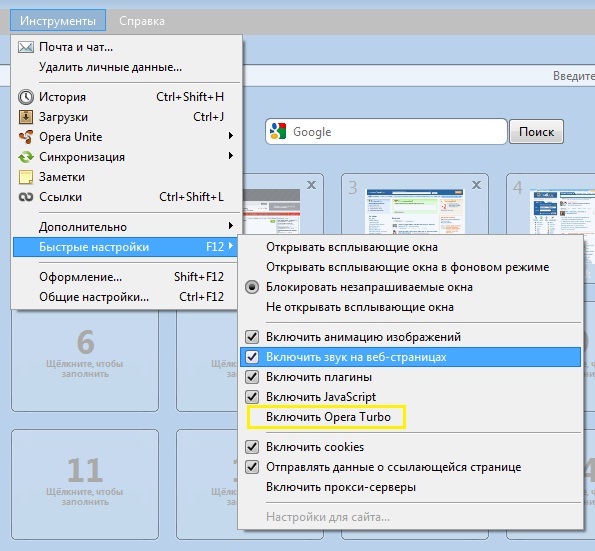This screenshot has width=595, height=551.
Task: Click the mail envelope icon beside Почта и чат
Action: [x=26, y=47]
